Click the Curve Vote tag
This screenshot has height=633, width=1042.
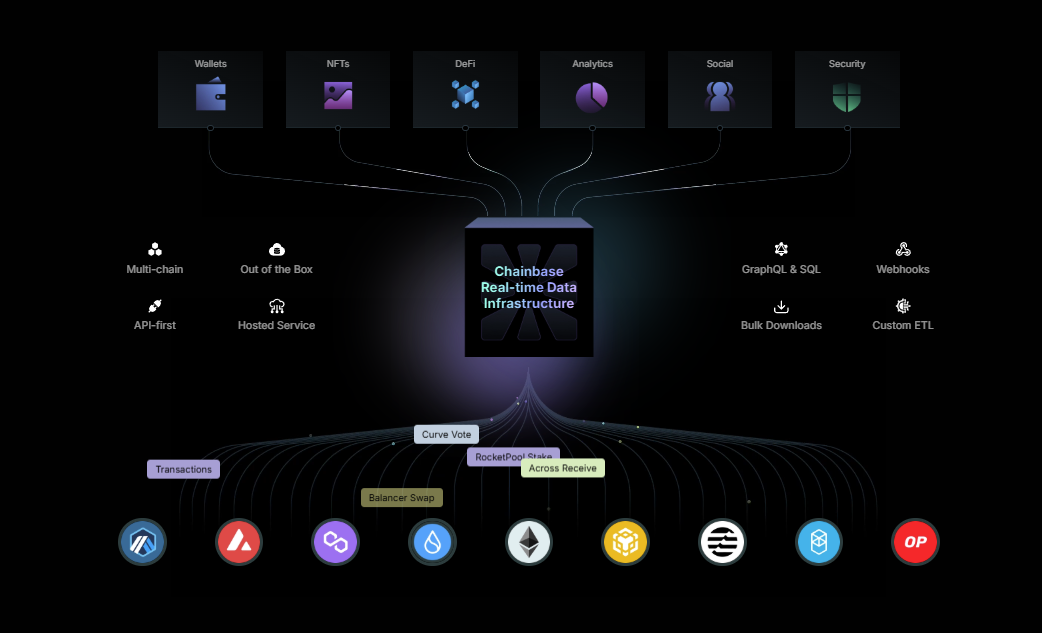tap(446, 434)
